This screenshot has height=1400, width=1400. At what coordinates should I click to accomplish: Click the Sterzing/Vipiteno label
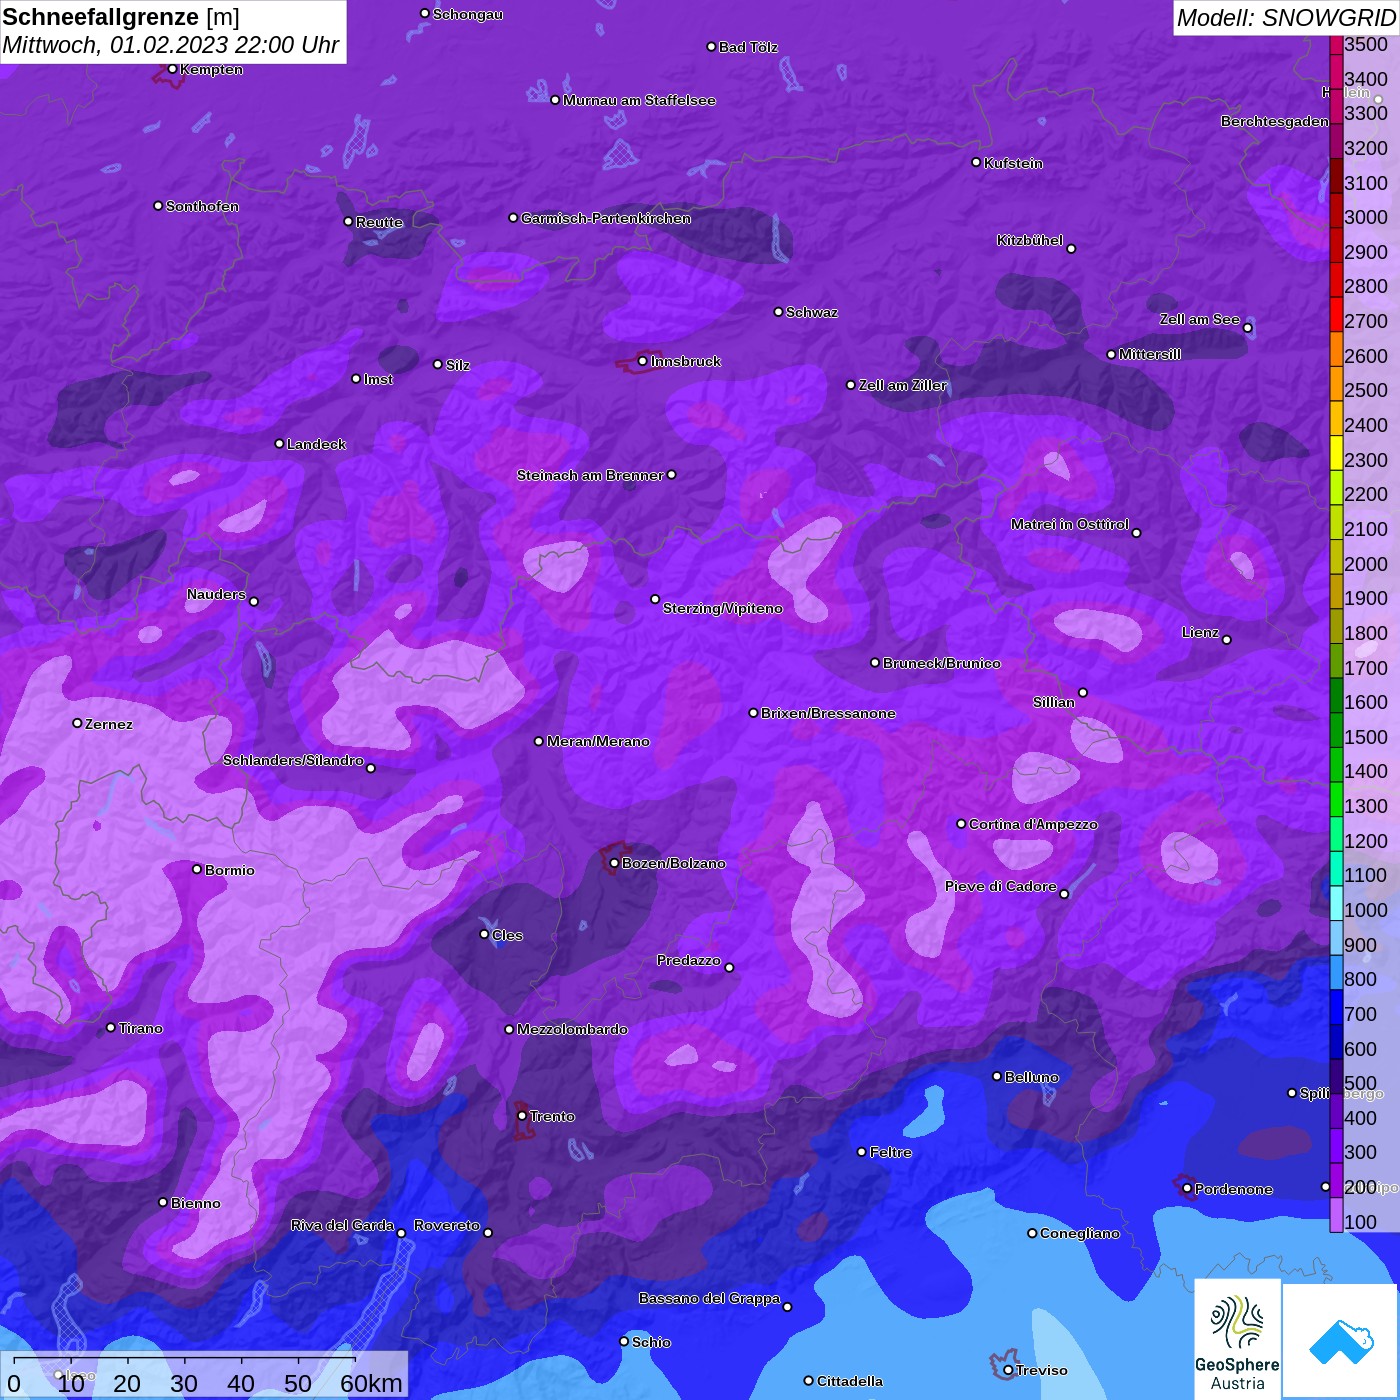723,608
